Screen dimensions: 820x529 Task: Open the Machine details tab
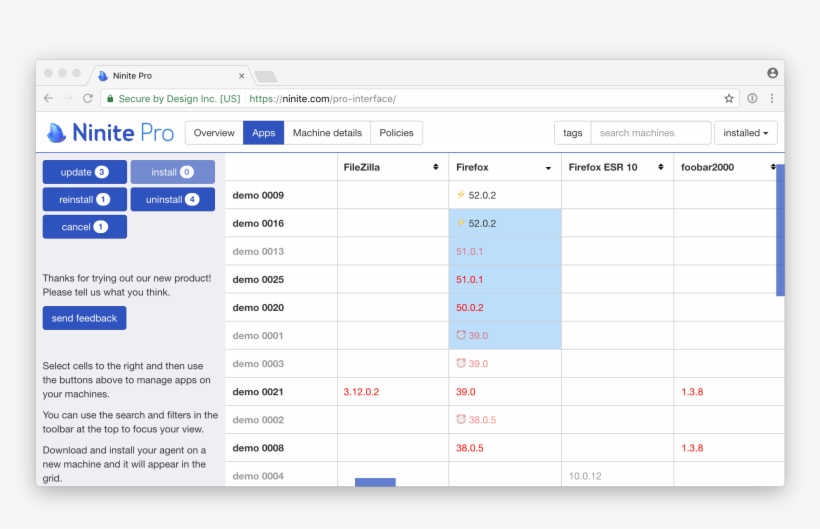(x=327, y=133)
